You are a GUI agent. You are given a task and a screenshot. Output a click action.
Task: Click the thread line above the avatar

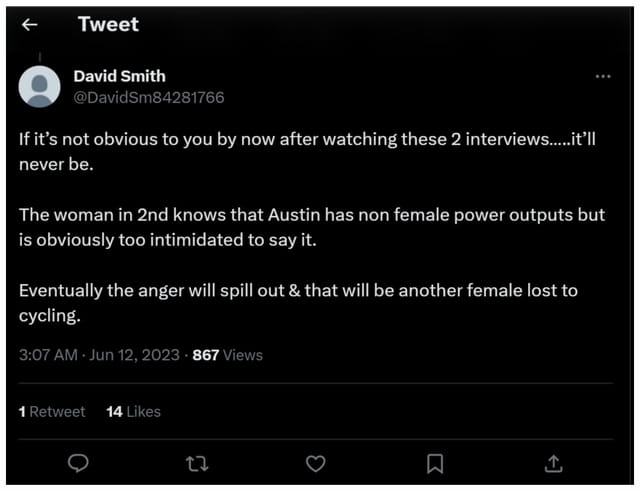point(40,56)
